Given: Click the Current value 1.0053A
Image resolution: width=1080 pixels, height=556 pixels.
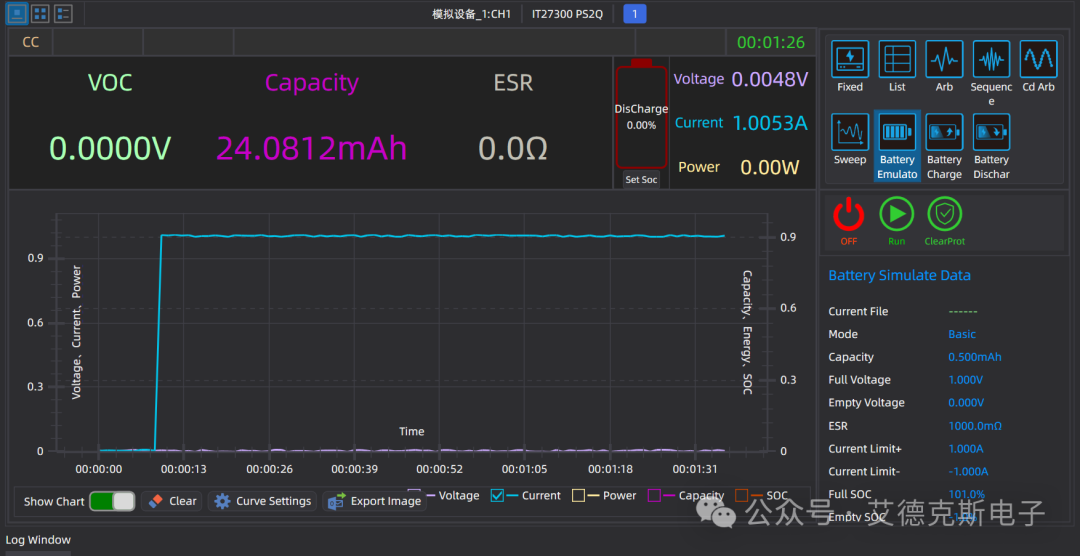Looking at the screenshot, I should pos(769,123).
